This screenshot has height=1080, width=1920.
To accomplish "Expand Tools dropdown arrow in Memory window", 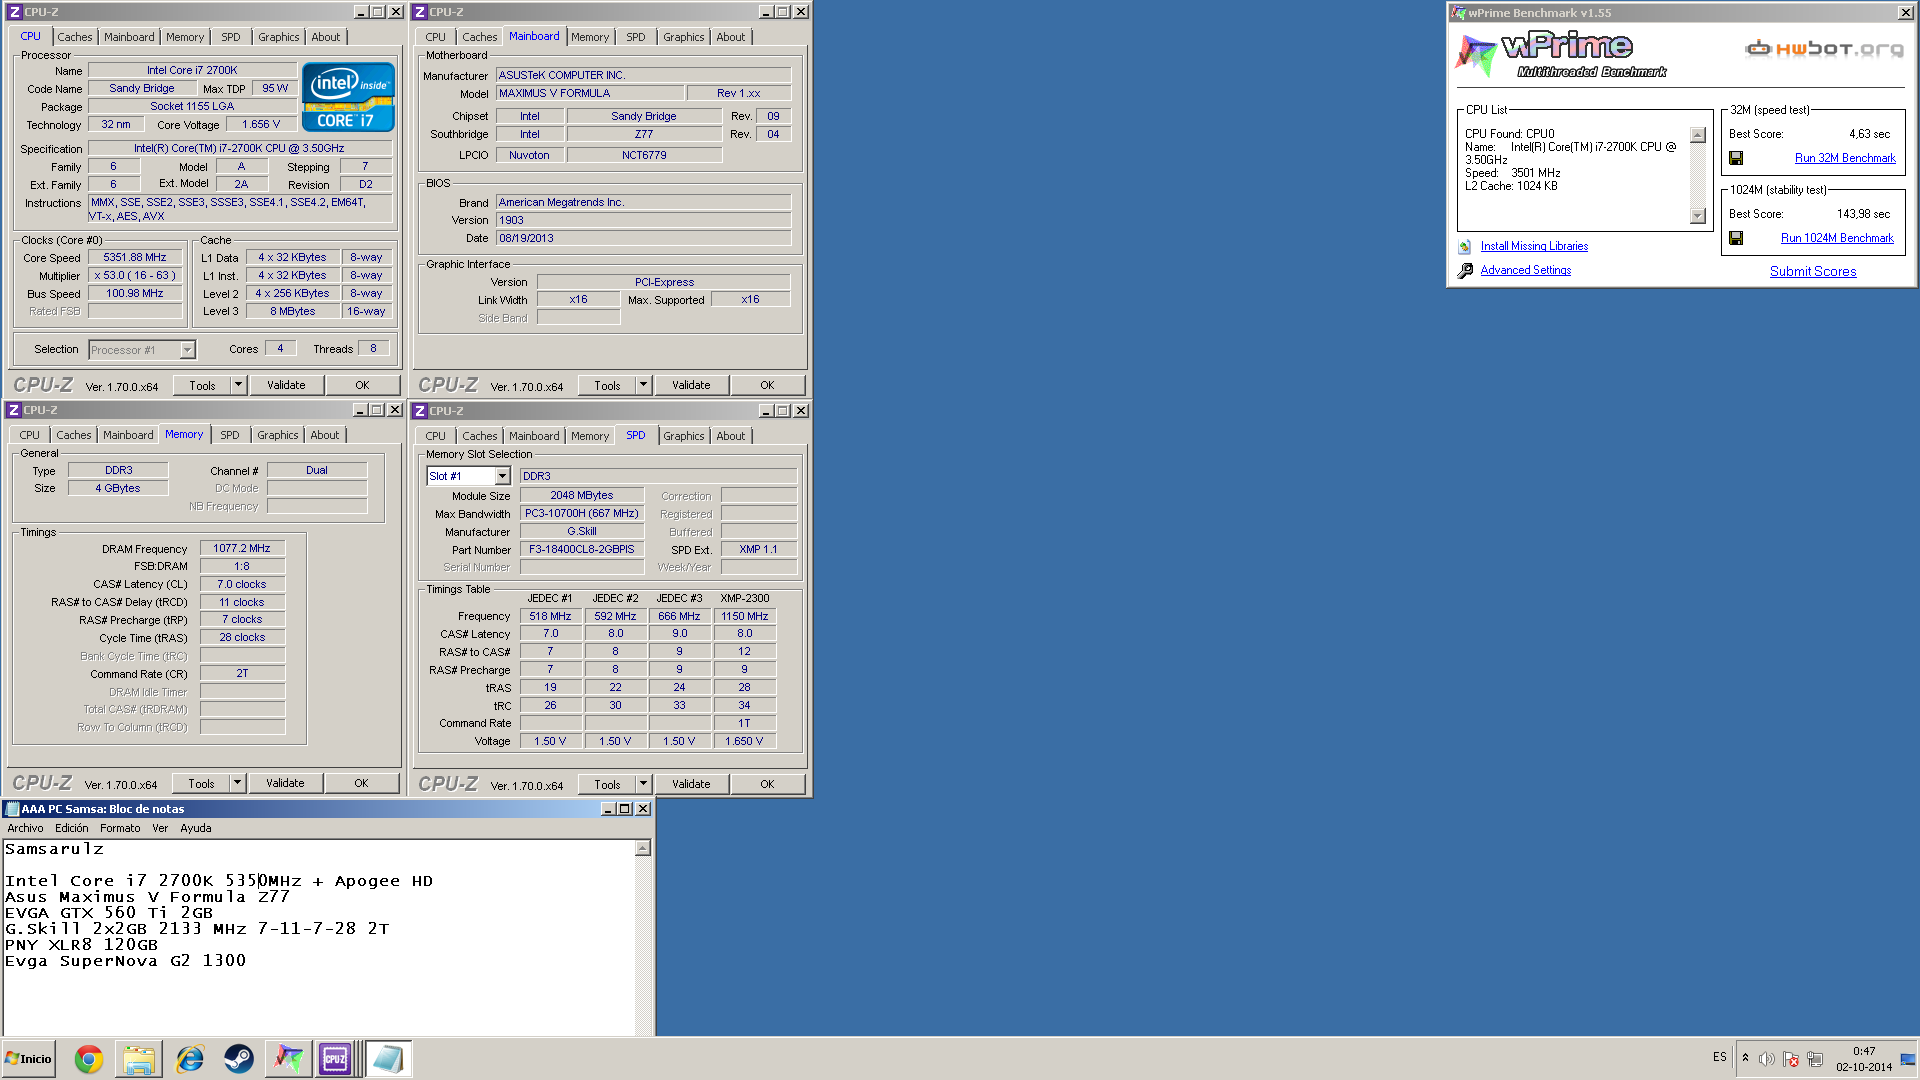I will (x=237, y=783).
